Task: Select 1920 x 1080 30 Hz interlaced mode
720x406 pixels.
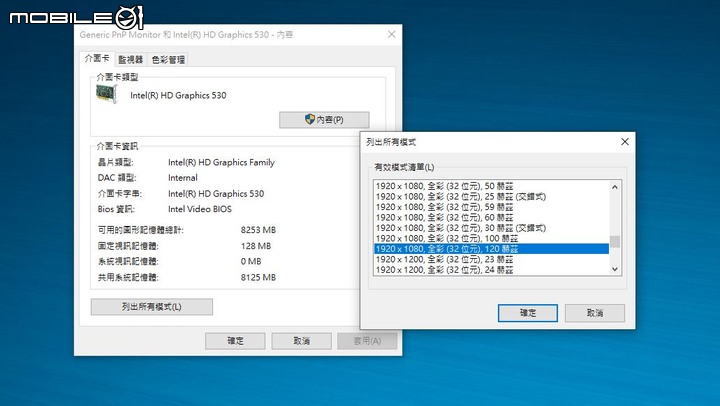Action: coord(491,228)
